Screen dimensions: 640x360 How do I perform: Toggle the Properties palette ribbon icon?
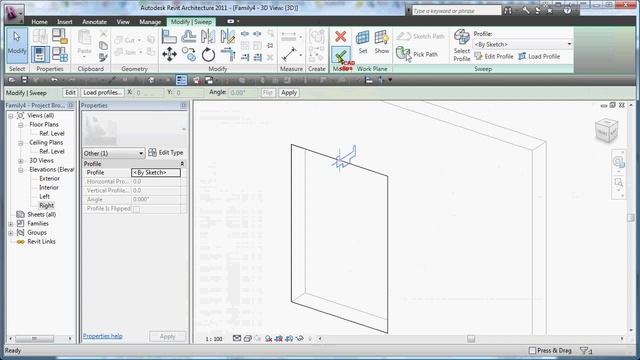(40, 54)
